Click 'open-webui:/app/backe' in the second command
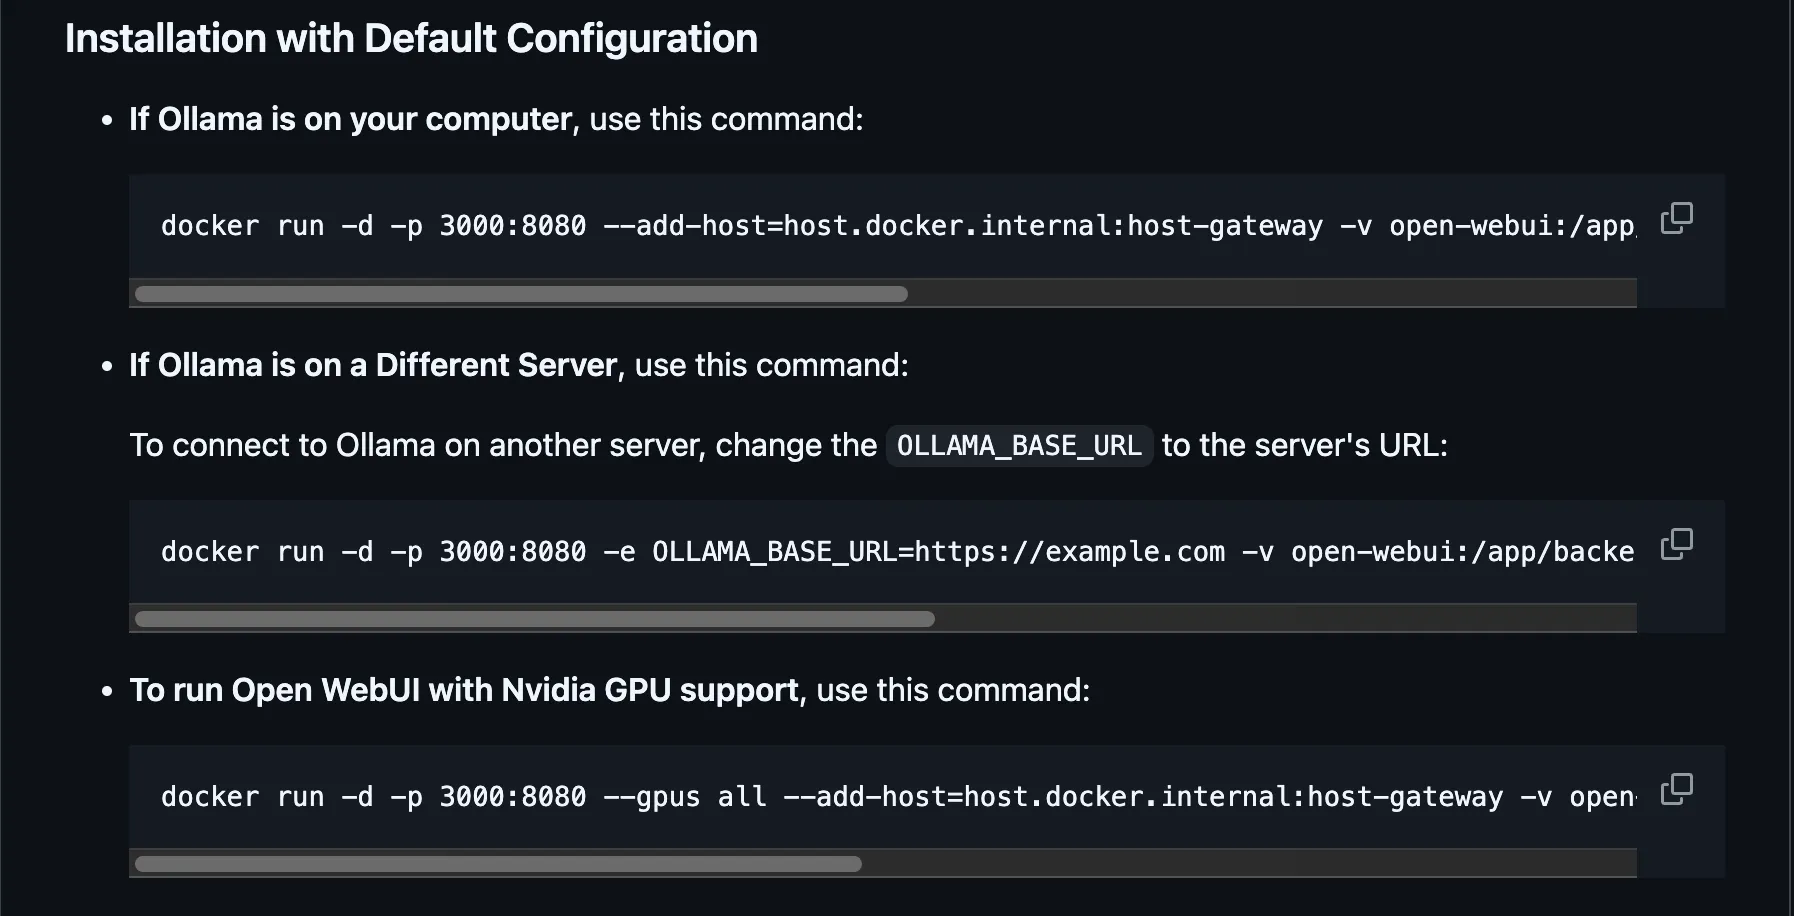1794x916 pixels. [1462, 552]
